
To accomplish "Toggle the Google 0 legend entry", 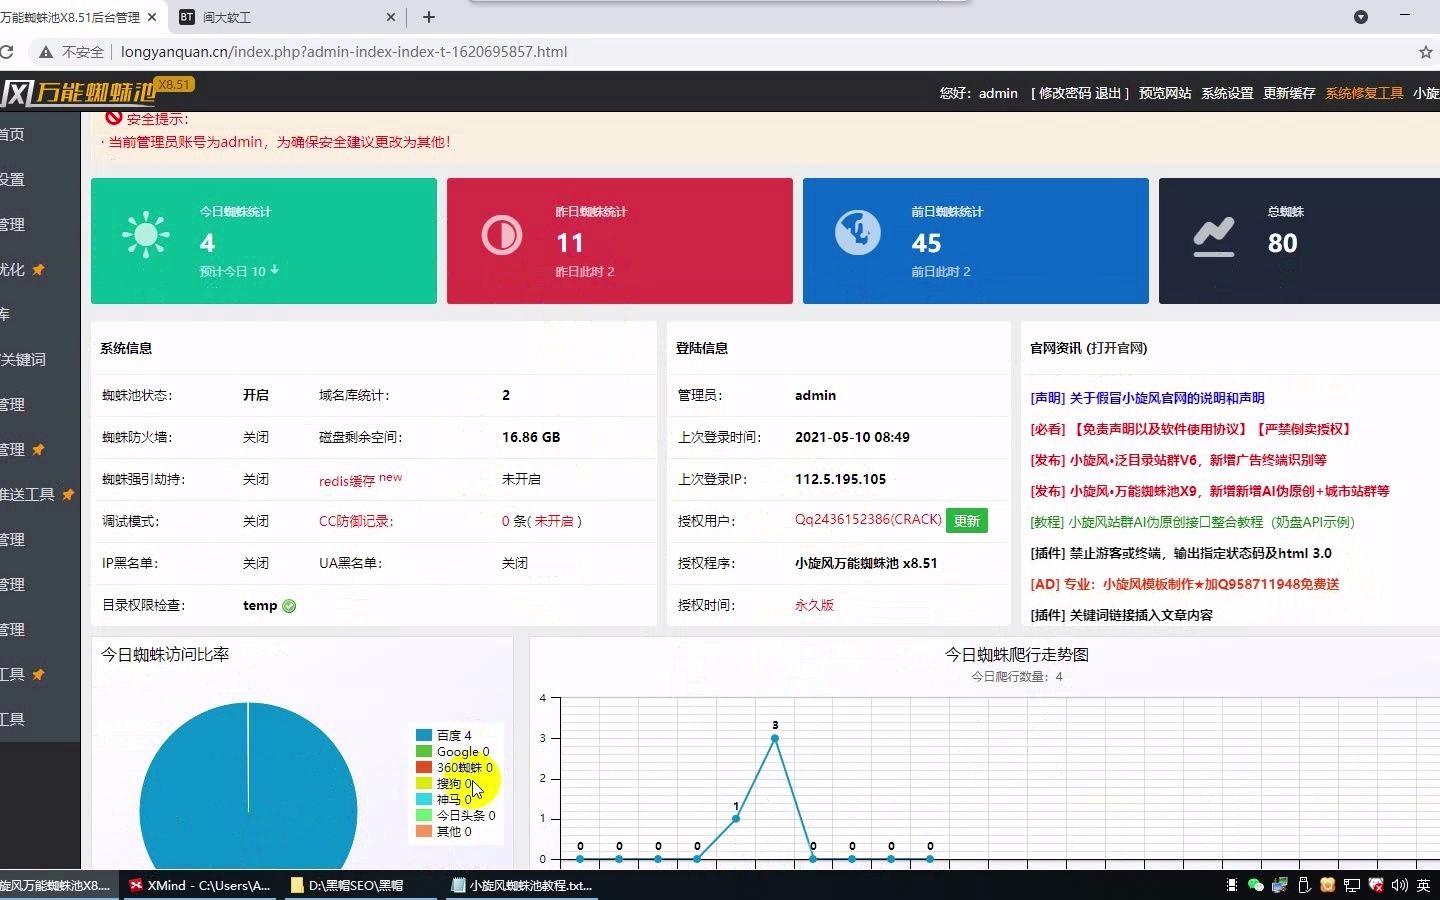I will (x=453, y=751).
